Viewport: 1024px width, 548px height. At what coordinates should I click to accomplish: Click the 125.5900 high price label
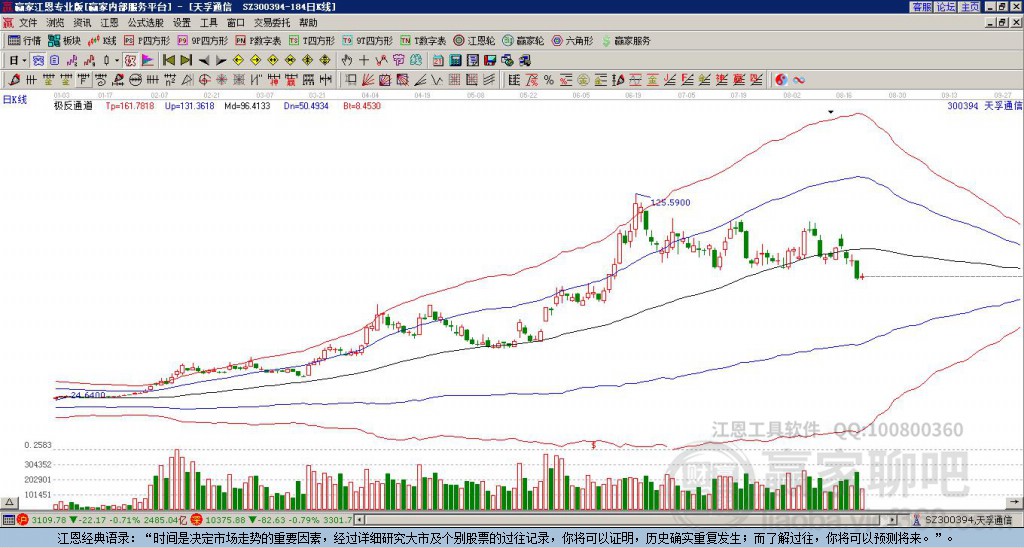coord(671,202)
